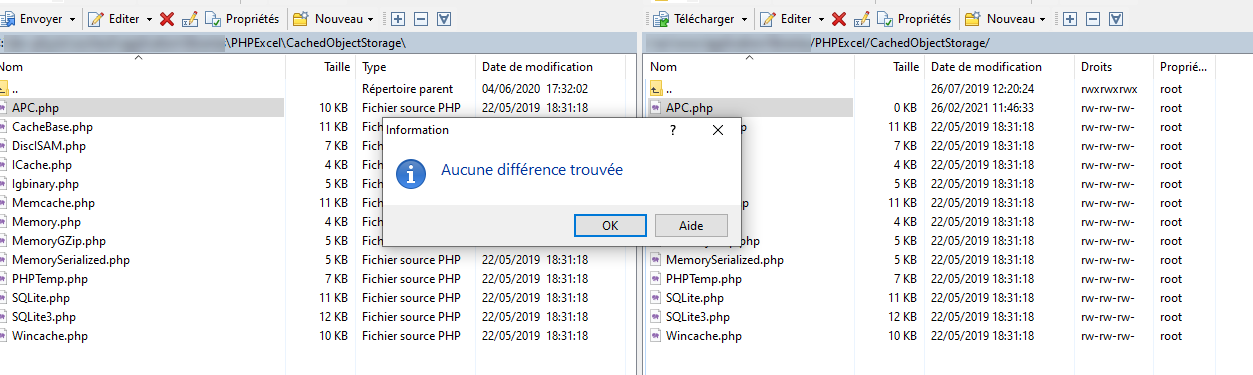Click the rename icon in right panel toolbar
The height and width of the screenshot is (375, 1253).
[862, 19]
